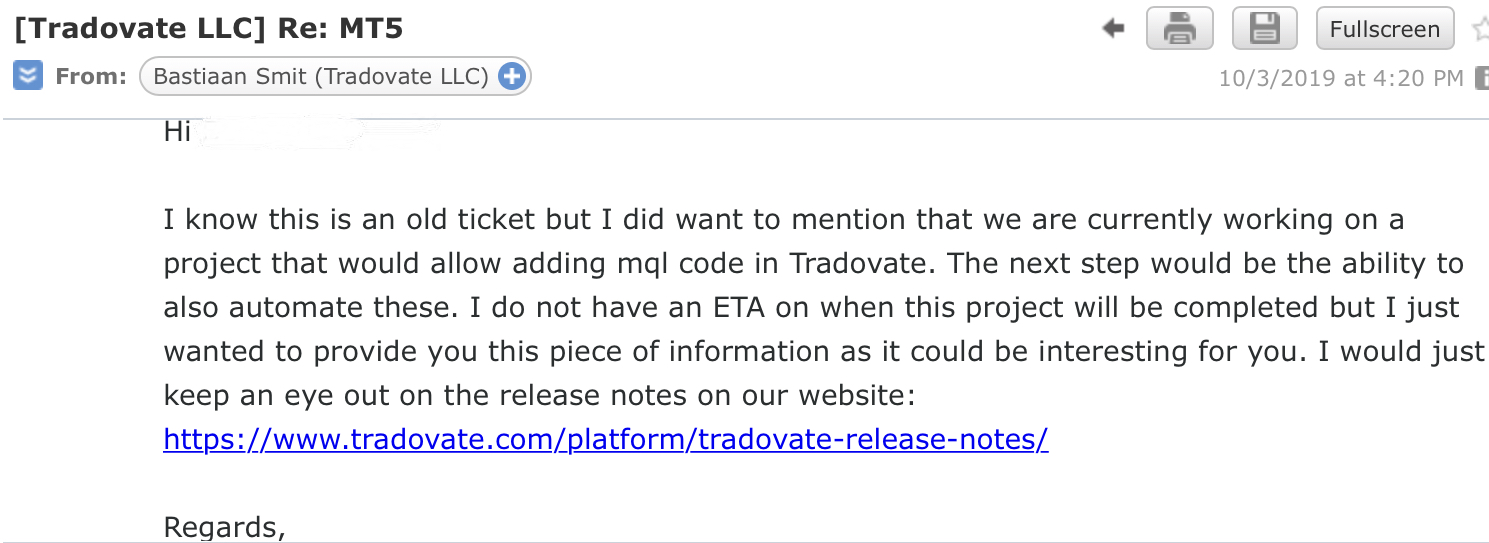The height and width of the screenshot is (543, 1489).
Task: Expand message headers with double chevron
Action: [28, 76]
